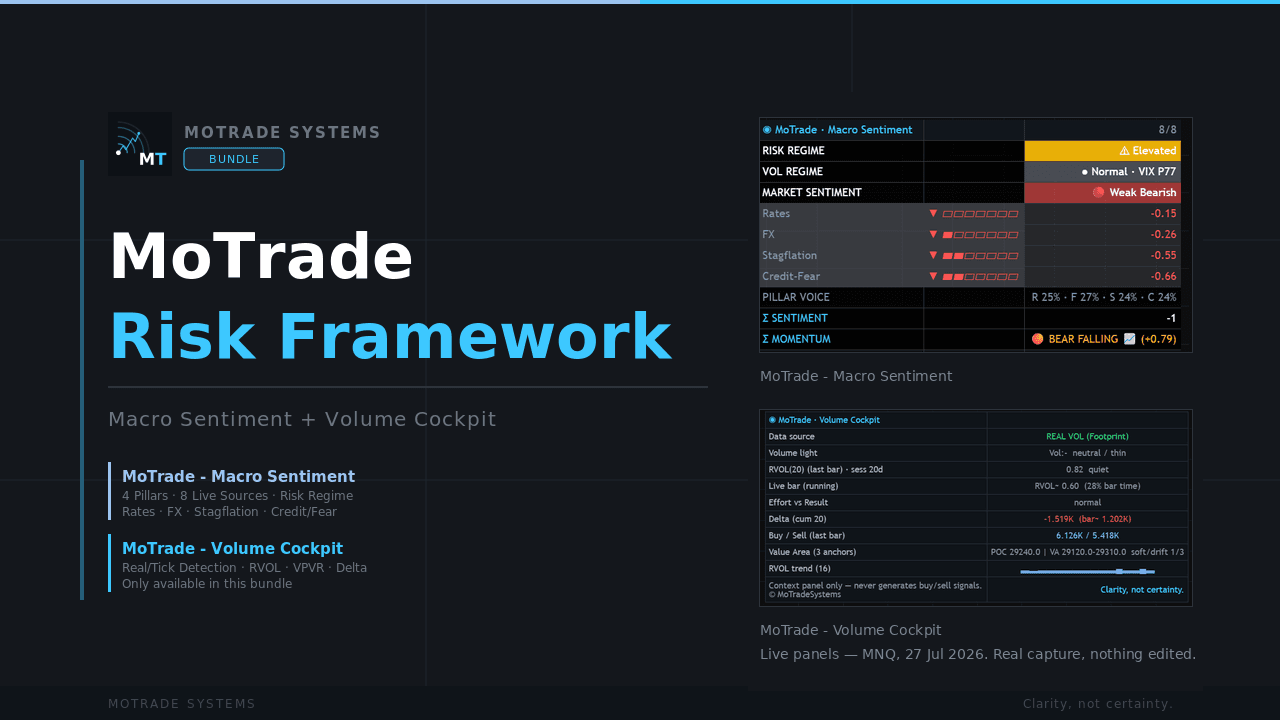
Task: Click the Macro Sentiment panel title icon
Action: (x=767, y=129)
